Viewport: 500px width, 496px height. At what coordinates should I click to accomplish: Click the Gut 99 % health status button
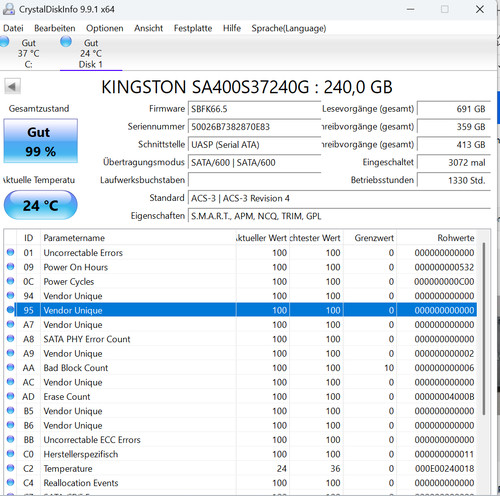41,141
